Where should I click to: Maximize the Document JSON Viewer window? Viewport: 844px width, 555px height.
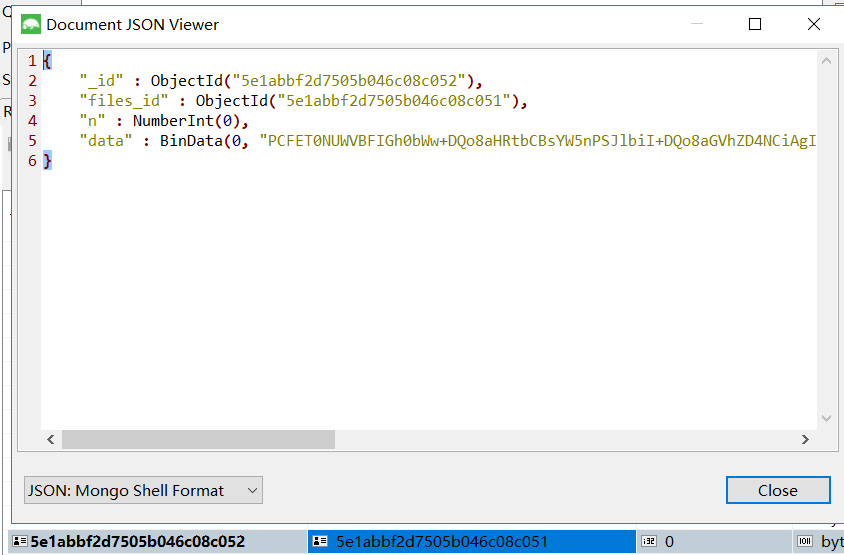point(755,24)
